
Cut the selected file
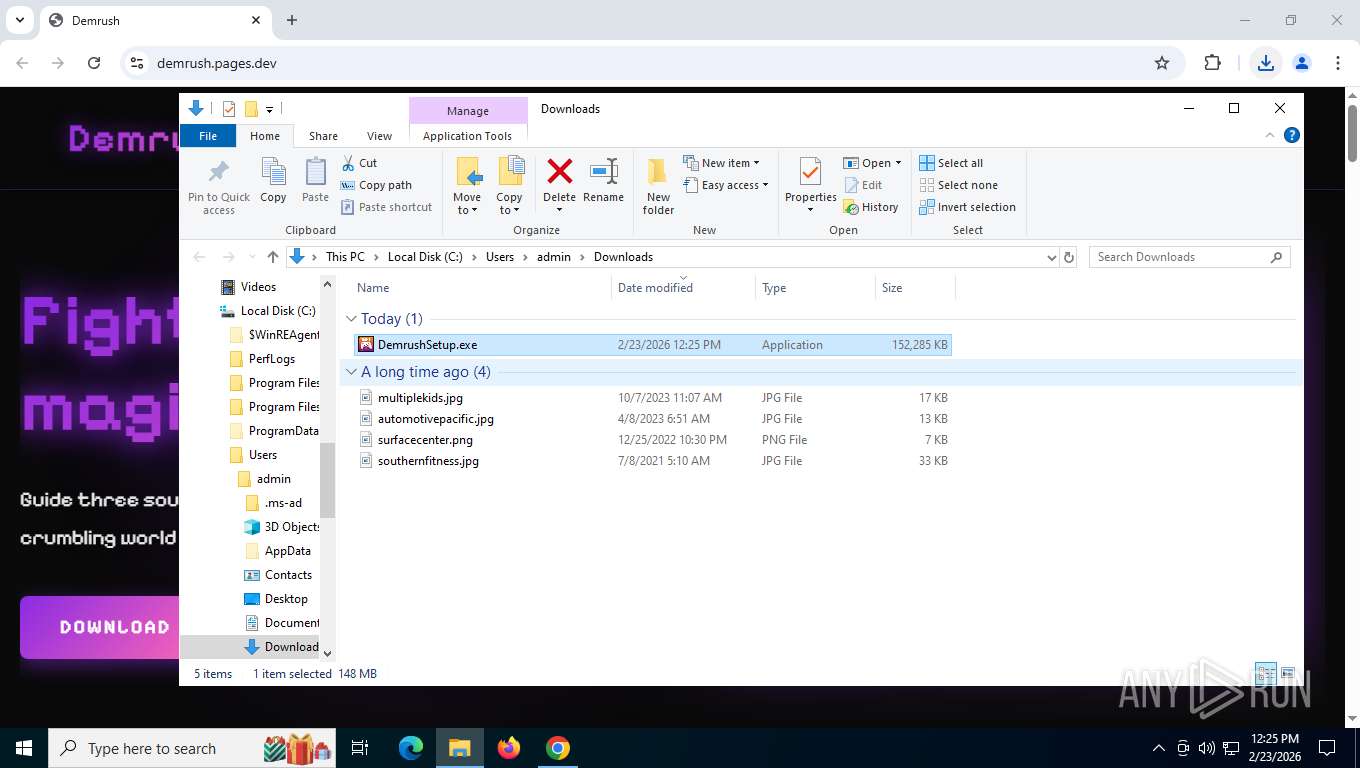click(x=359, y=163)
